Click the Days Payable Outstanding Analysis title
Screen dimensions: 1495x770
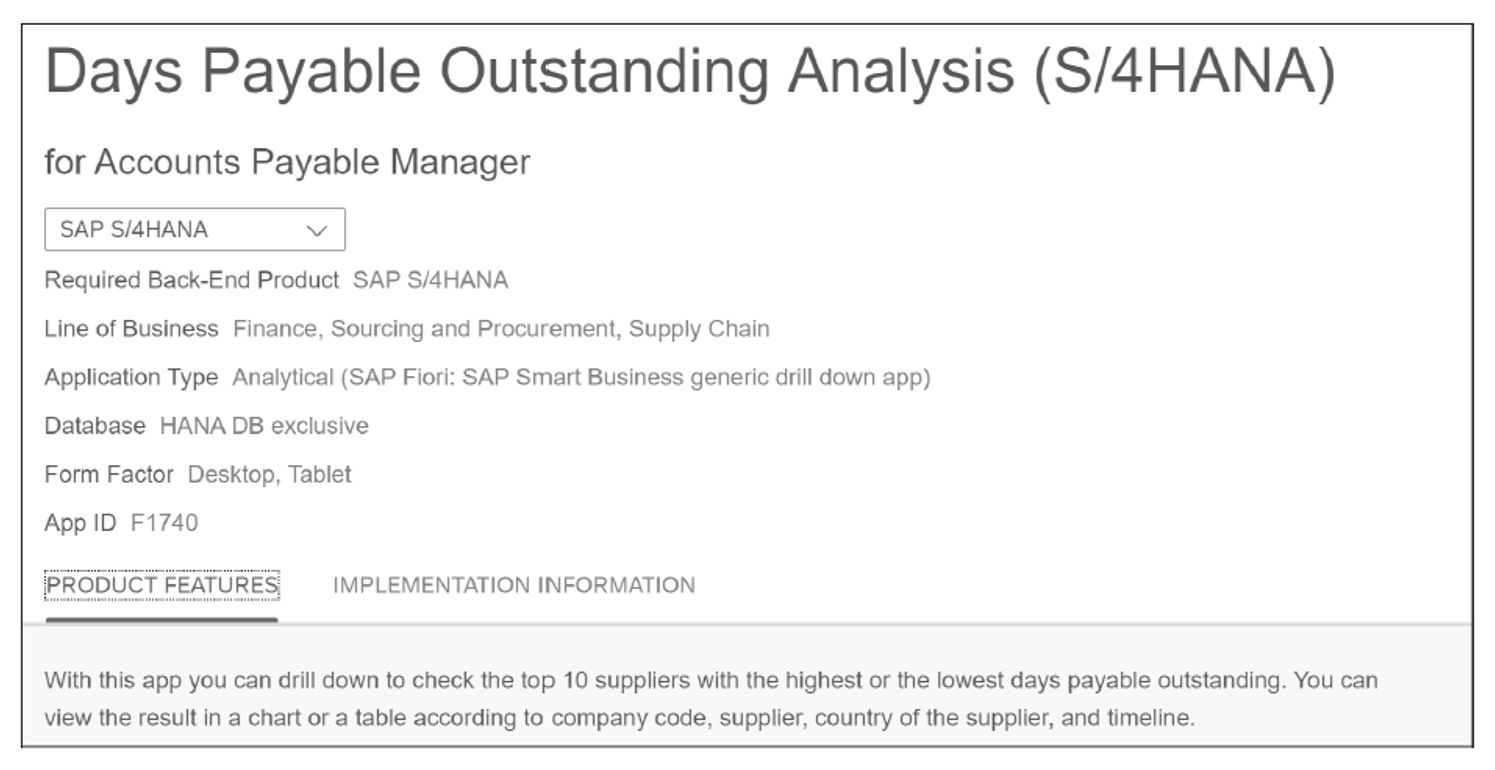[690, 72]
